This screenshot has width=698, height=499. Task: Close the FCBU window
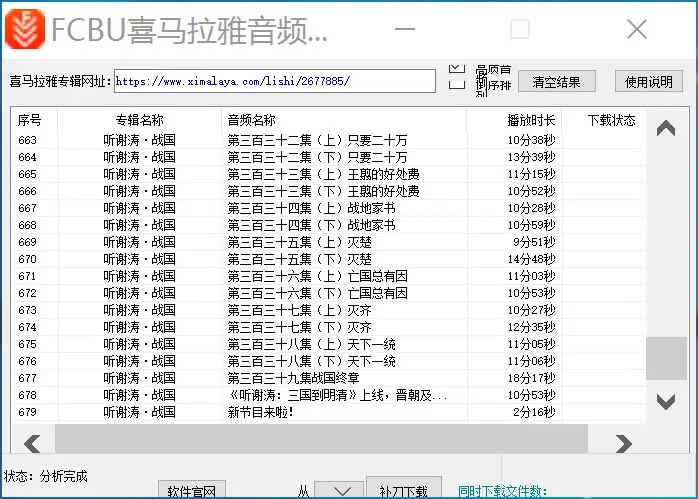[x=637, y=29]
